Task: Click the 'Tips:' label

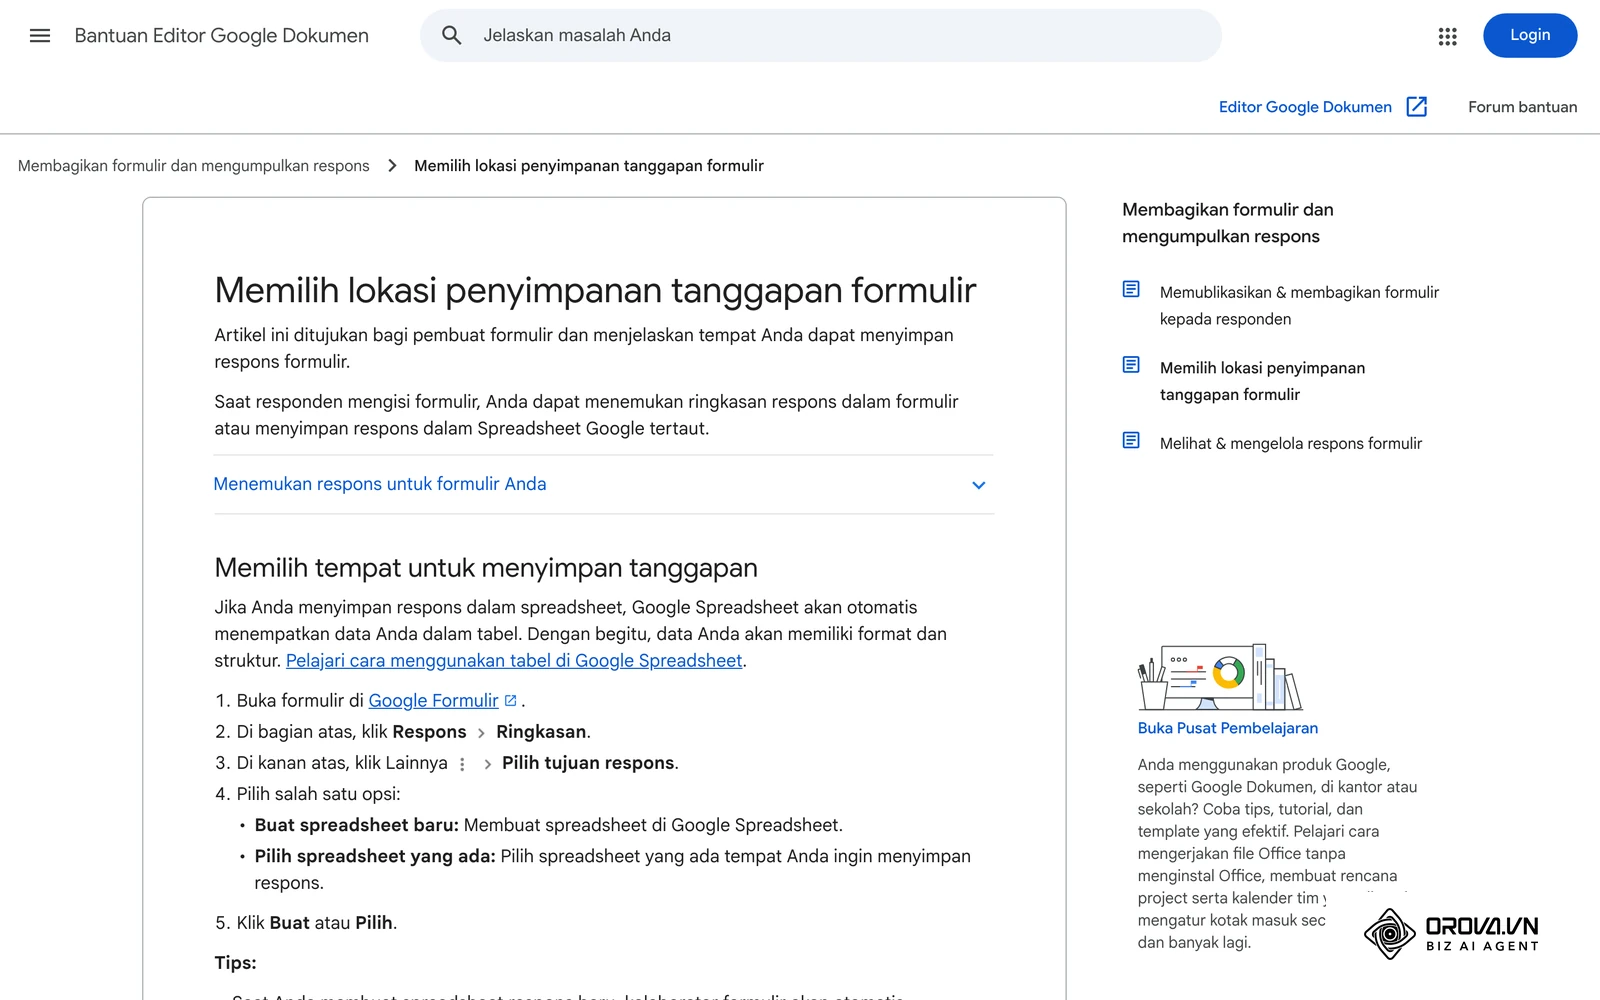Action: point(235,963)
